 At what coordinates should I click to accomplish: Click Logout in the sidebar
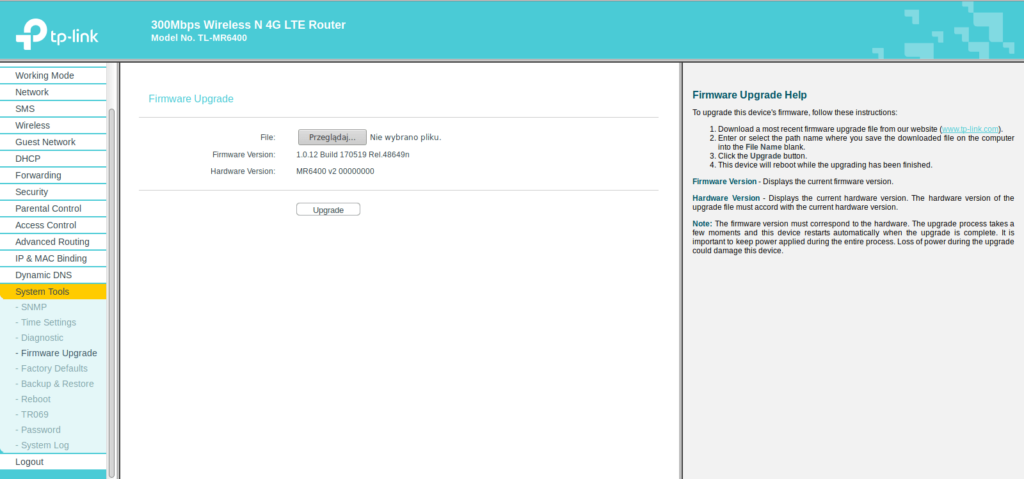coord(30,462)
